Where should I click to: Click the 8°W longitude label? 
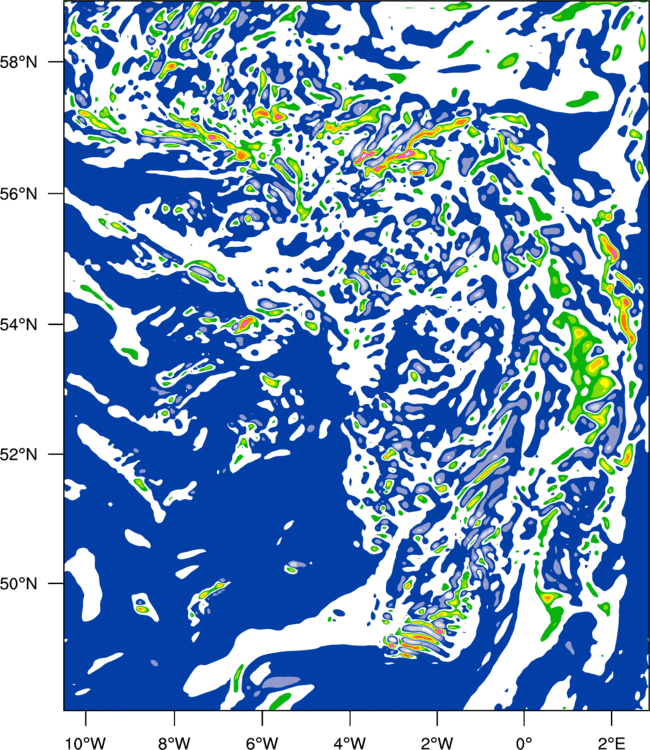(x=174, y=743)
